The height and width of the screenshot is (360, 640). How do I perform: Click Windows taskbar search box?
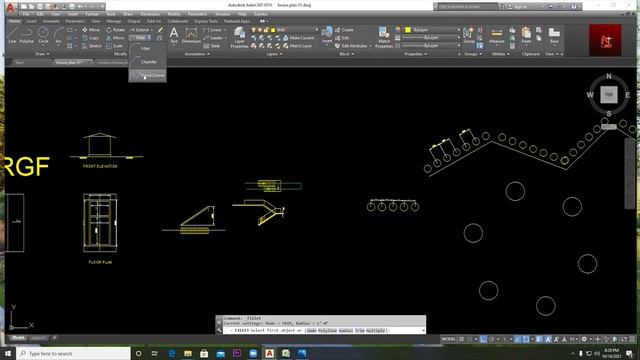coord(73,353)
